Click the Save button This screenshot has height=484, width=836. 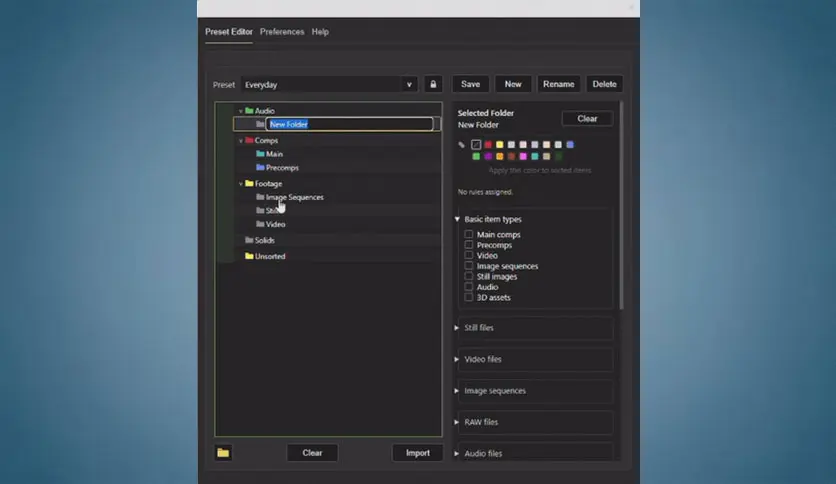pyautogui.click(x=470, y=84)
